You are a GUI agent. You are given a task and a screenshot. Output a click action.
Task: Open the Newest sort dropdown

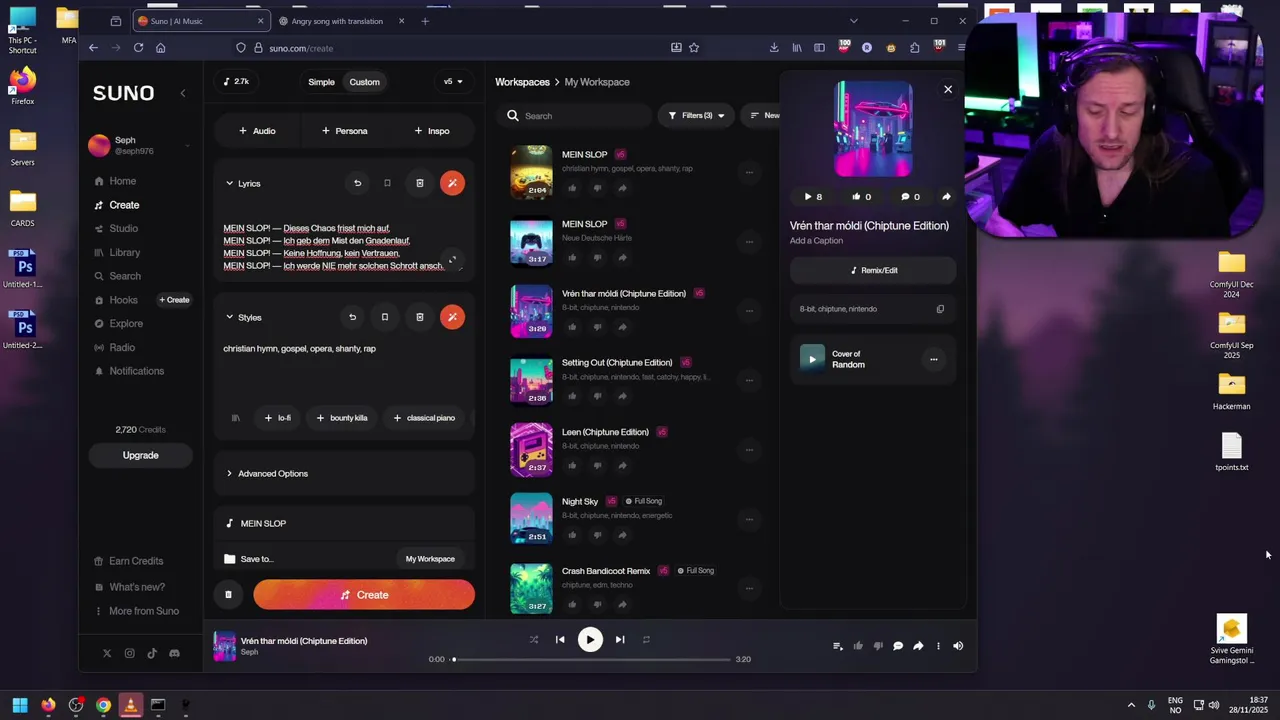click(765, 116)
